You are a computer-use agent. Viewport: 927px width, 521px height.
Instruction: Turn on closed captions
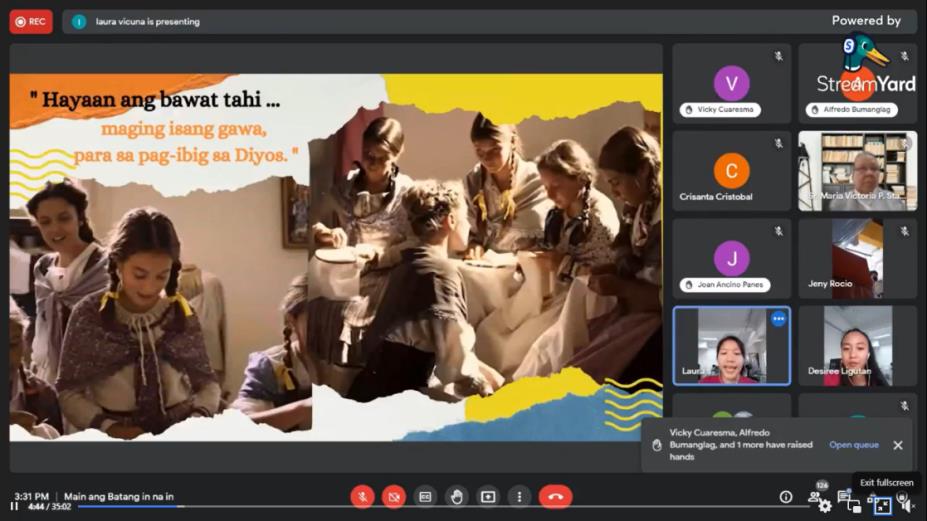click(x=425, y=496)
